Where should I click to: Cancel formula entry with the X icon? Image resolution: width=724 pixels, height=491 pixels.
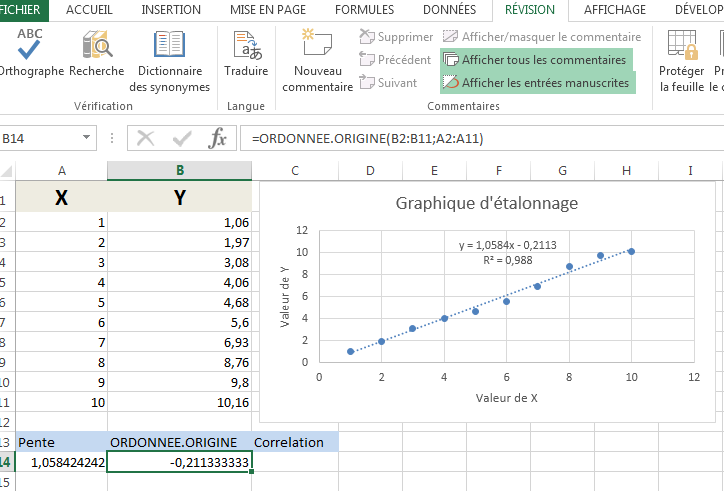[x=145, y=138]
